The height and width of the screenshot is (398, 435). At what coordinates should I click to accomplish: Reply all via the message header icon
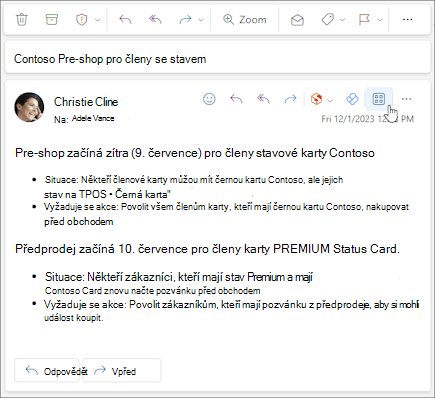(x=263, y=99)
